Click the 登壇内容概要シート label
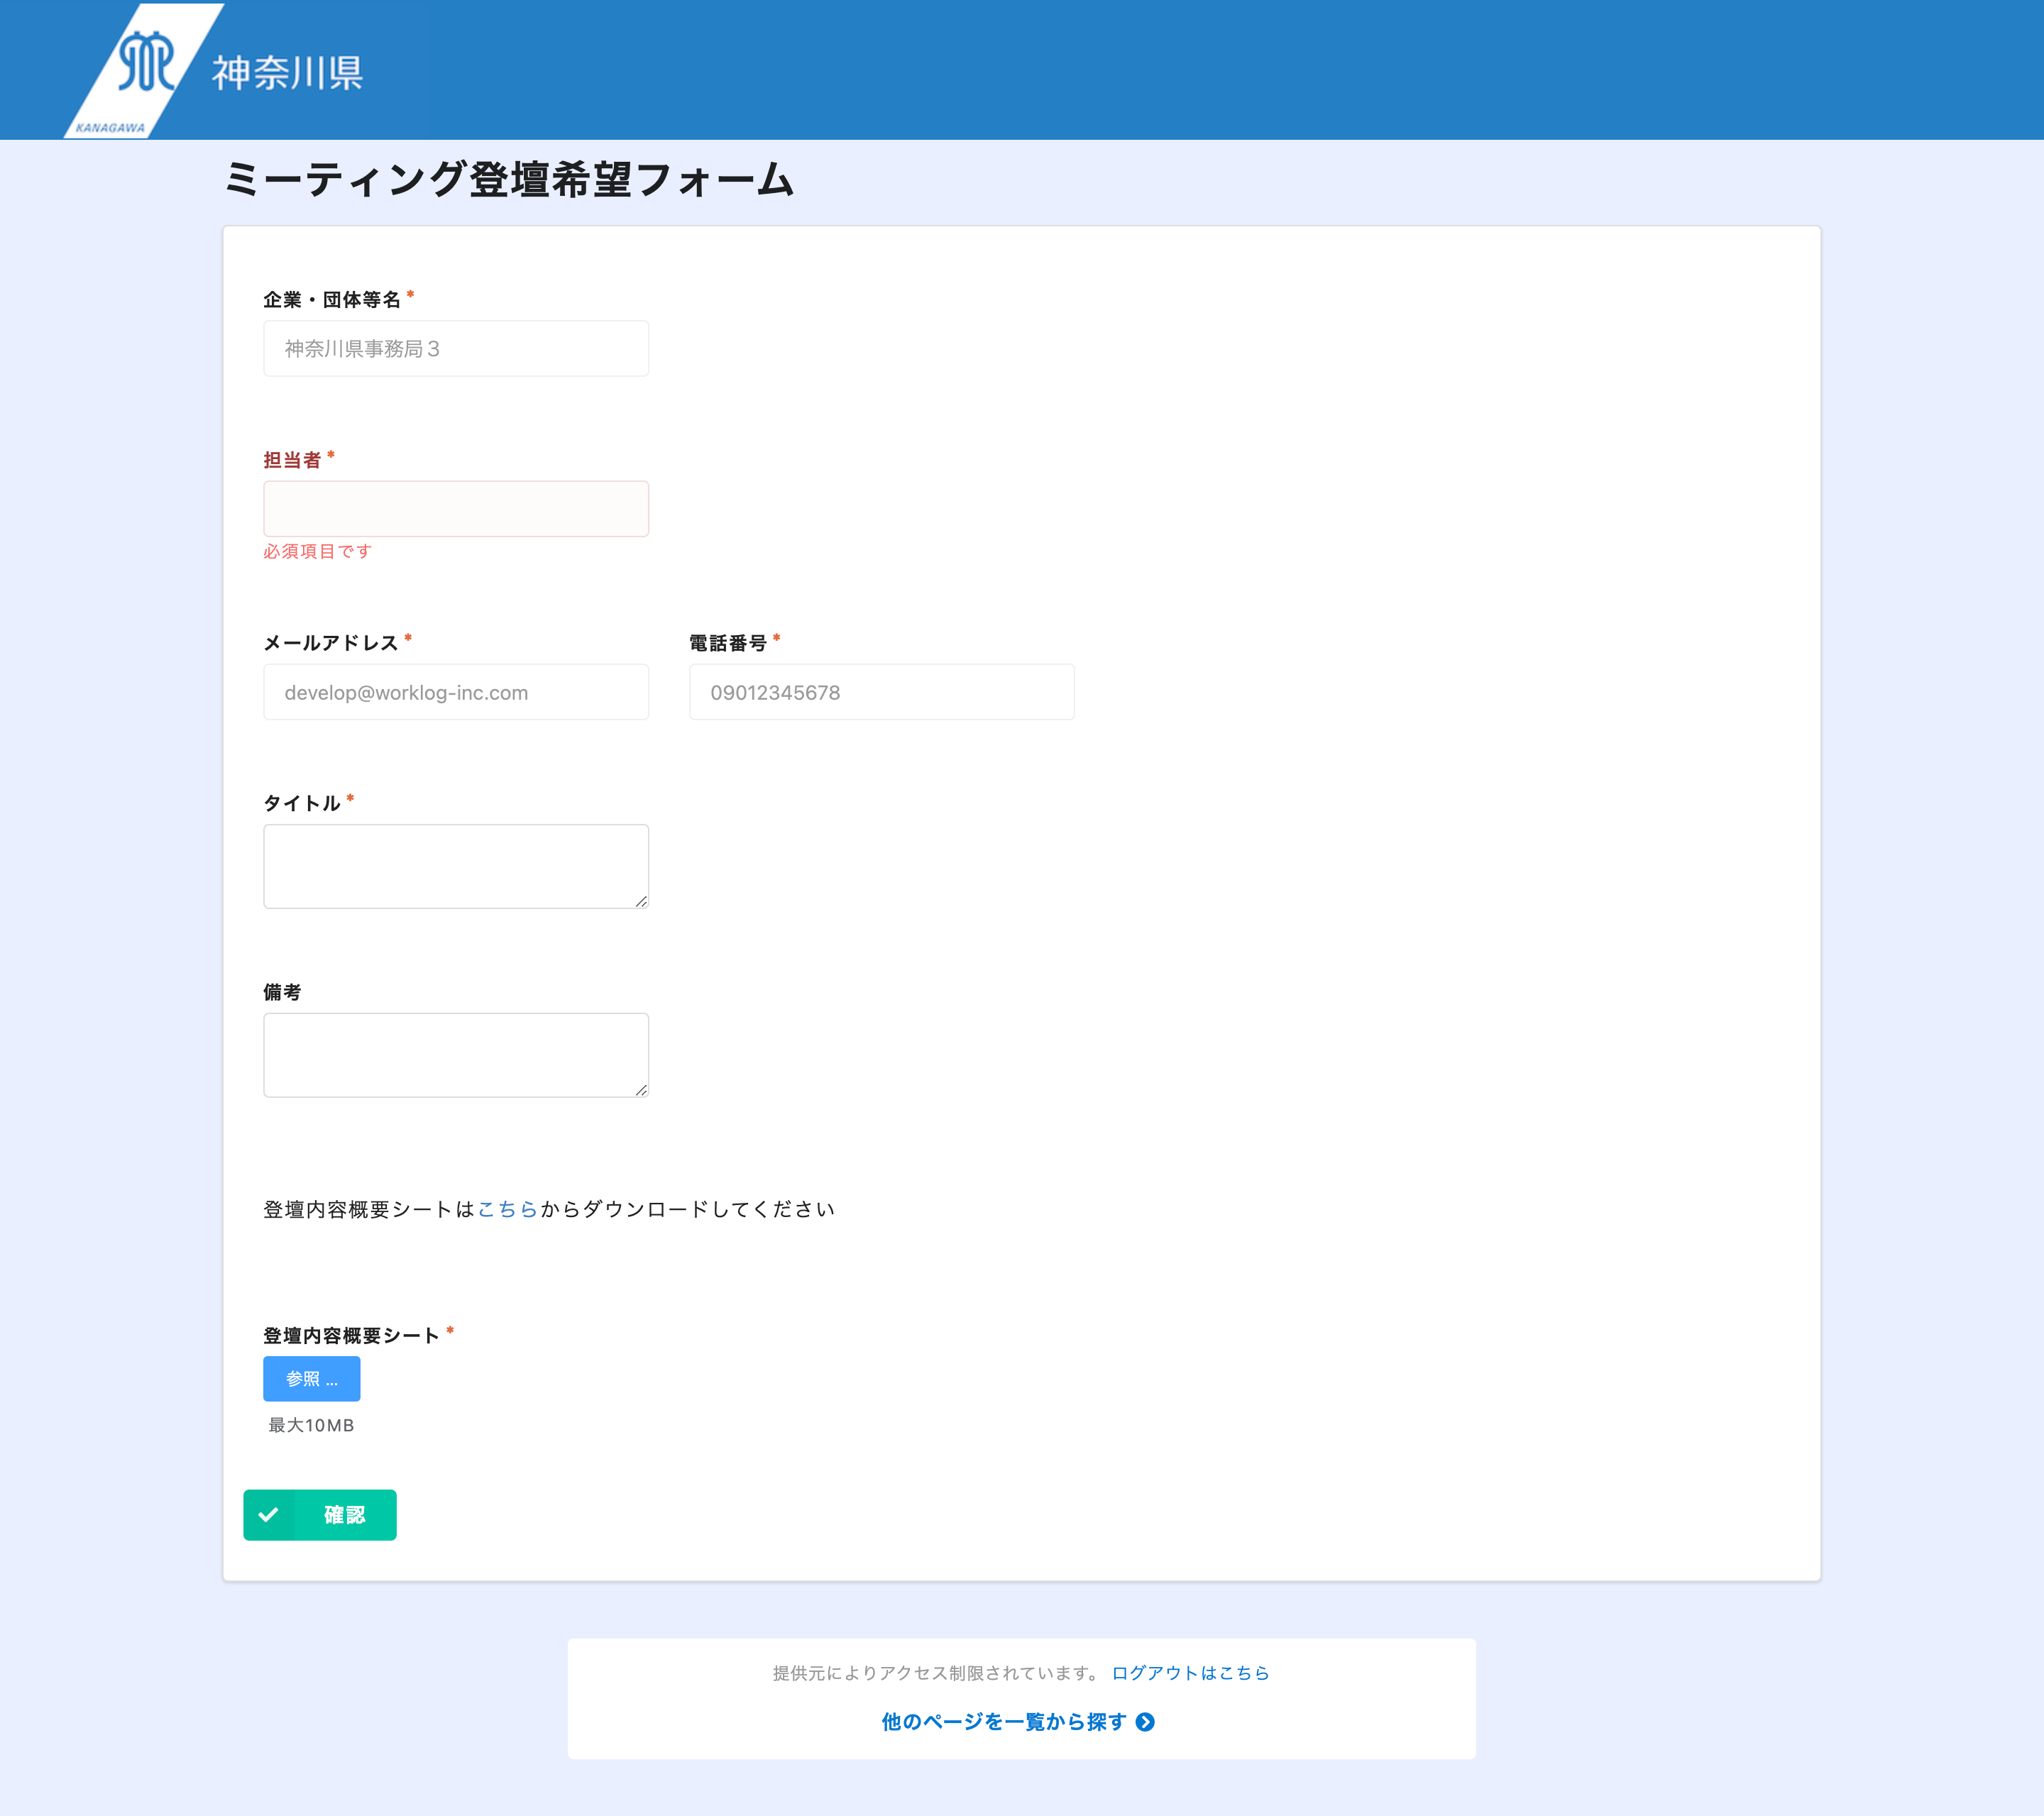The width and height of the screenshot is (2044, 1816). point(351,1336)
